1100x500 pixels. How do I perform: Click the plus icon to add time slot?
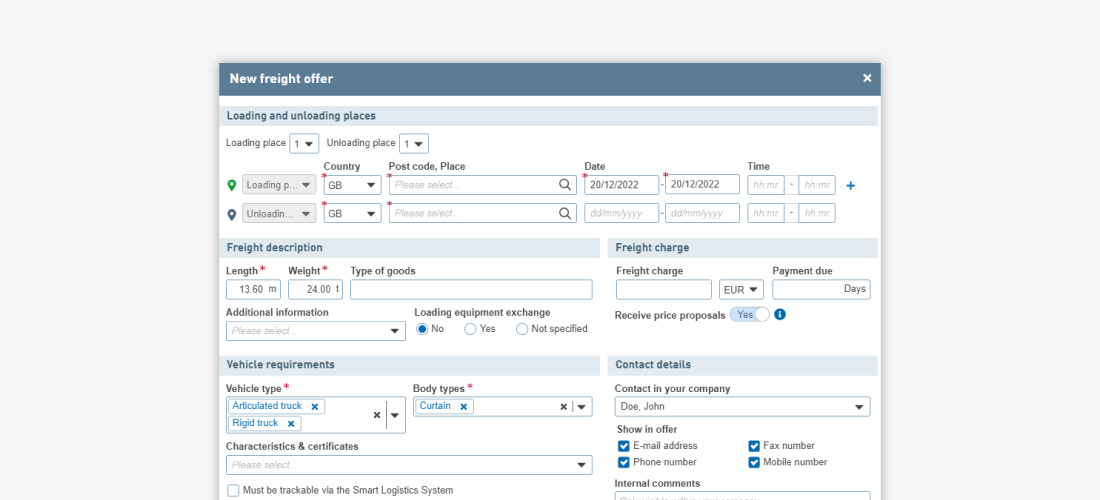coord(851,185)
